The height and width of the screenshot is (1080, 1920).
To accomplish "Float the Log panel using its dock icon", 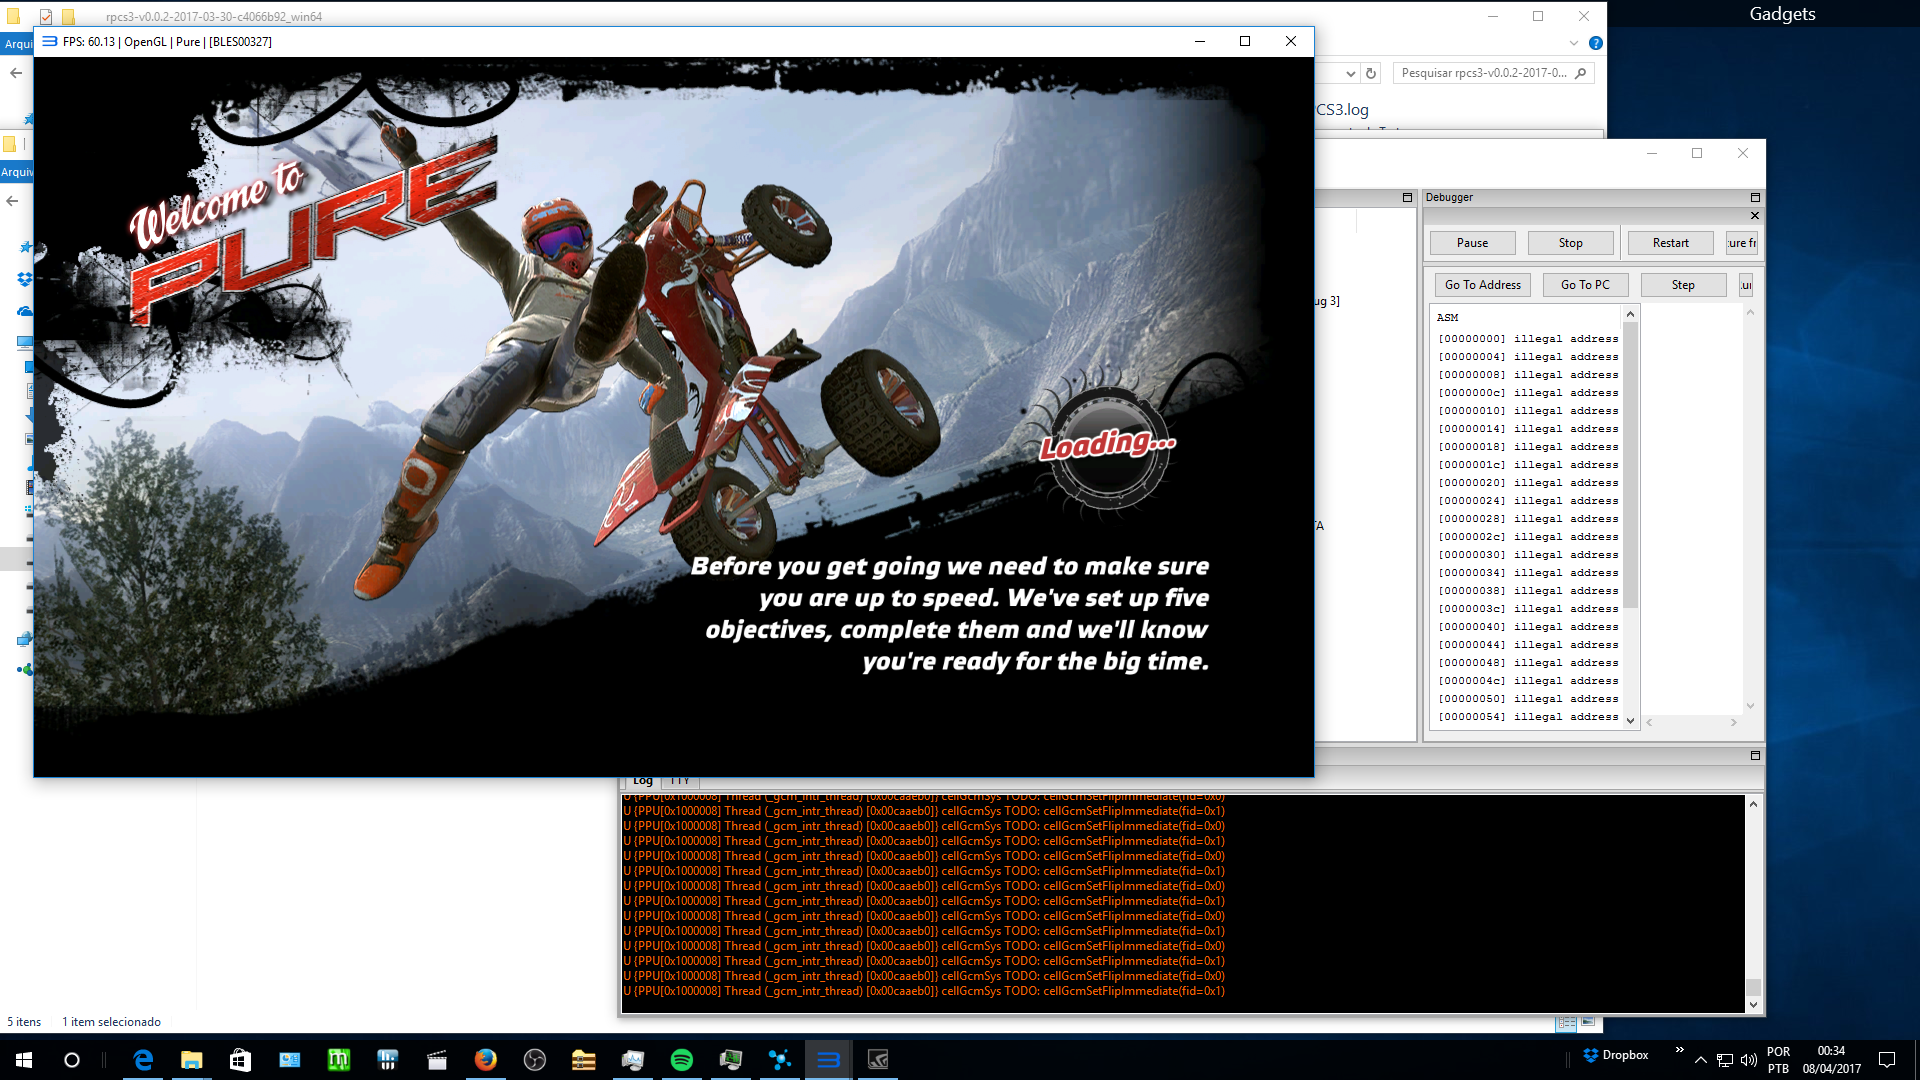I will 1754,756.
